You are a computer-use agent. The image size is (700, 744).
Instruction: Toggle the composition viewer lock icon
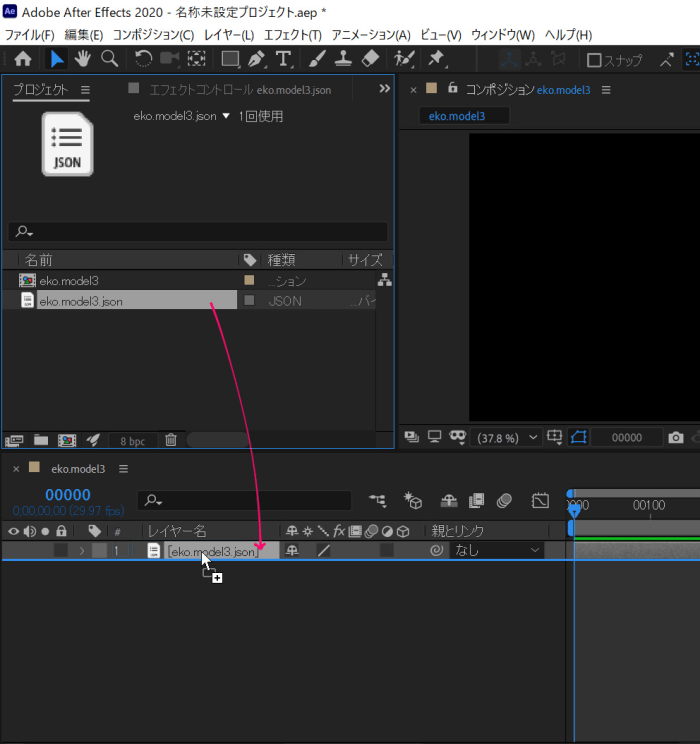click(x=453, y=88)
